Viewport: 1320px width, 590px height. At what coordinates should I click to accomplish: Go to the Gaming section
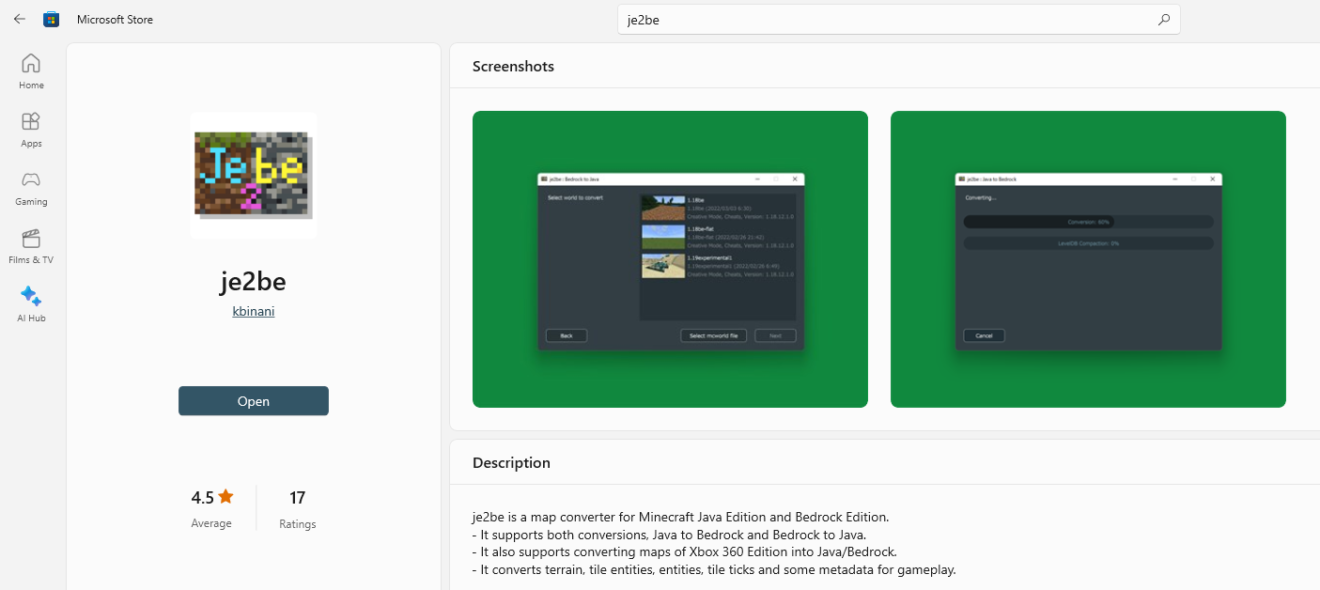[31, 187]
